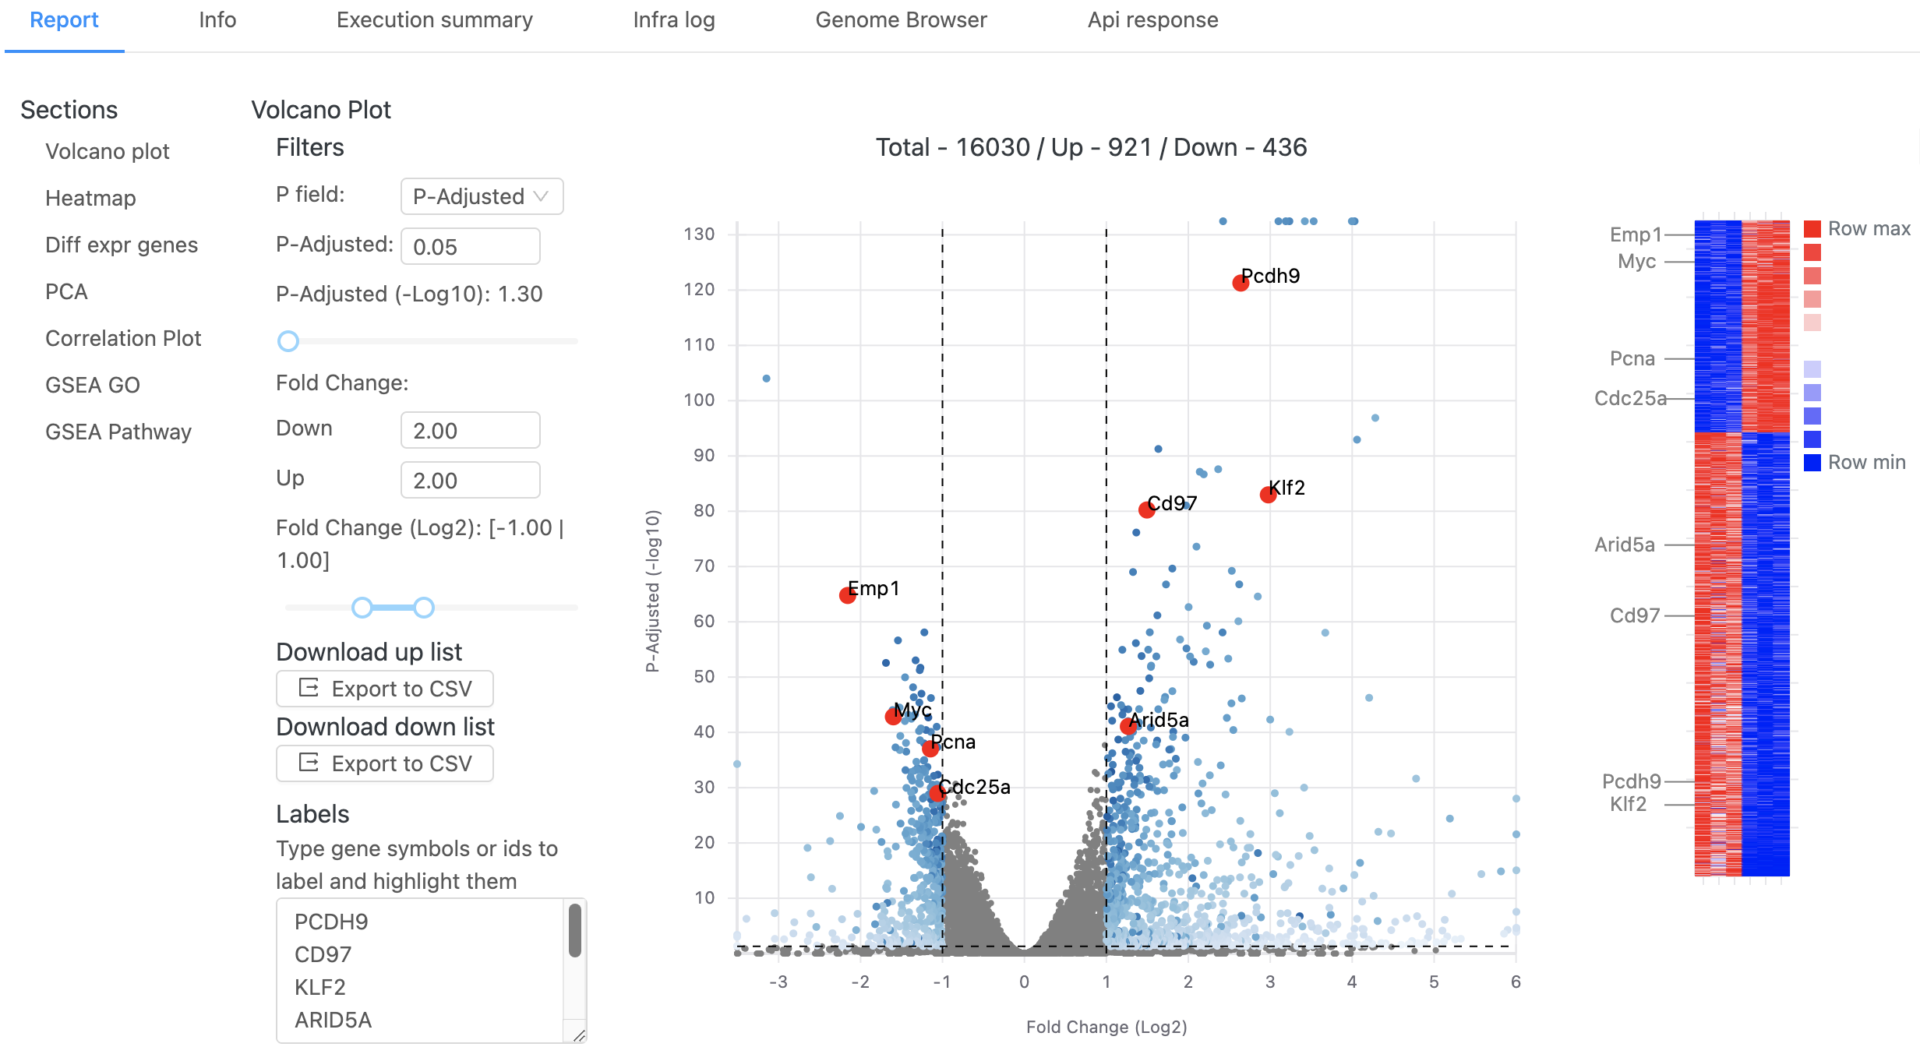Go to GSEA Pathway section
The width and height of the screenshot is (1920, 1047).
pyautogui.click(x=118, y=432)
